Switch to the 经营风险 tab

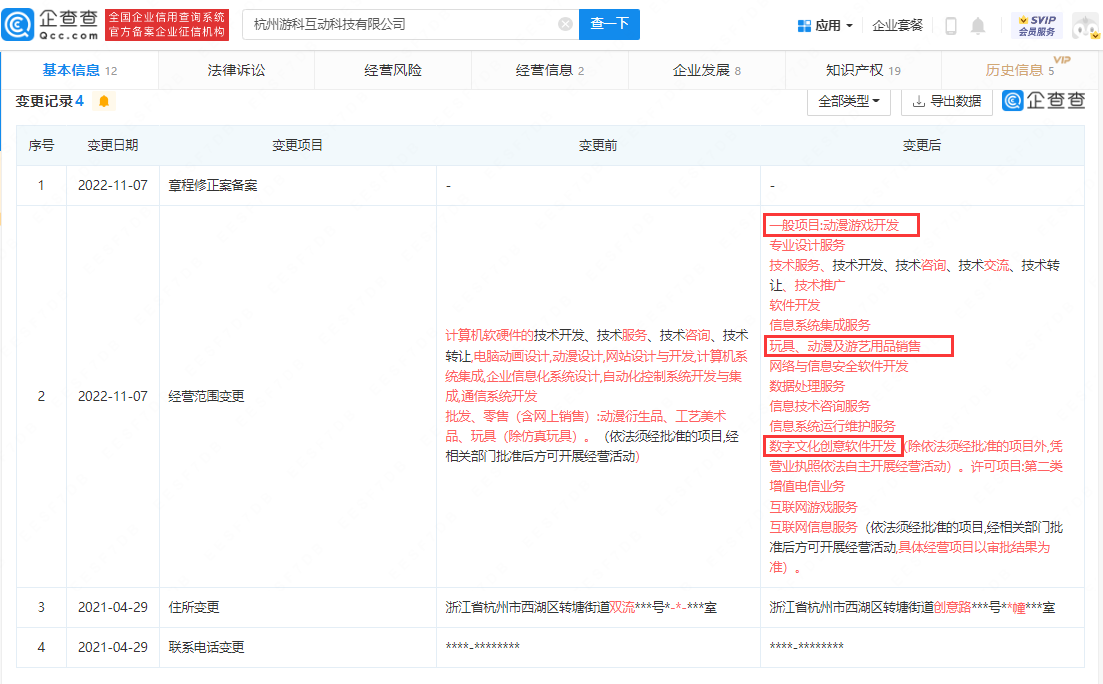[393, 70]
